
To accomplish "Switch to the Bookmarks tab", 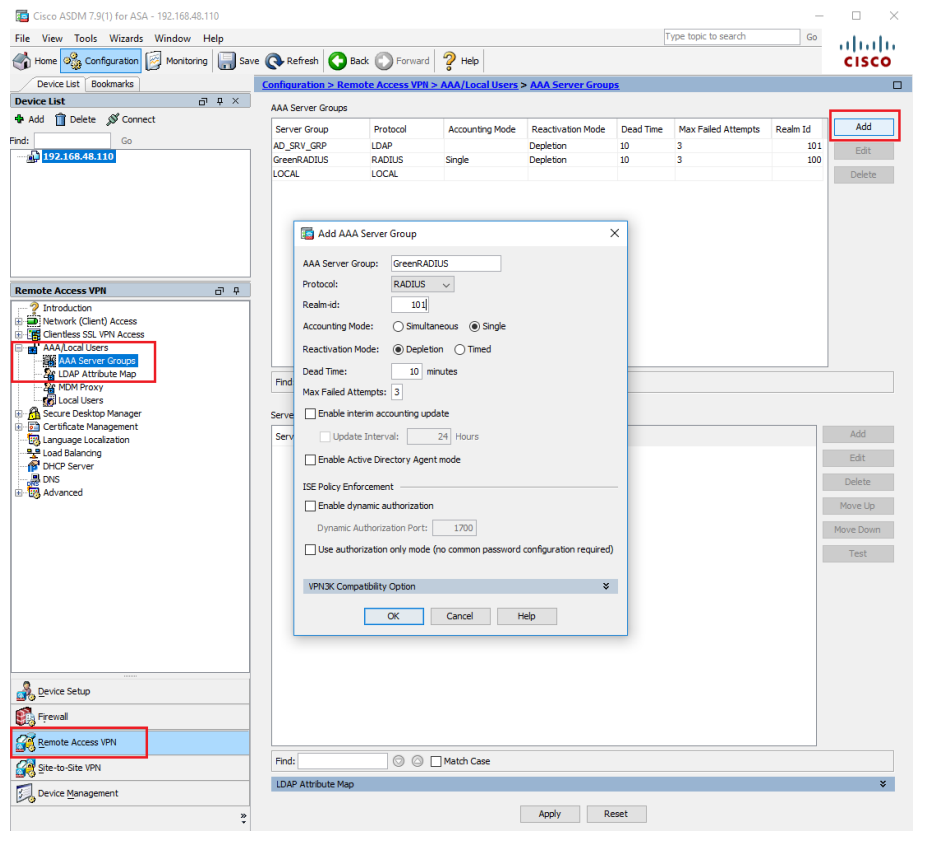I will click(112, 84).
